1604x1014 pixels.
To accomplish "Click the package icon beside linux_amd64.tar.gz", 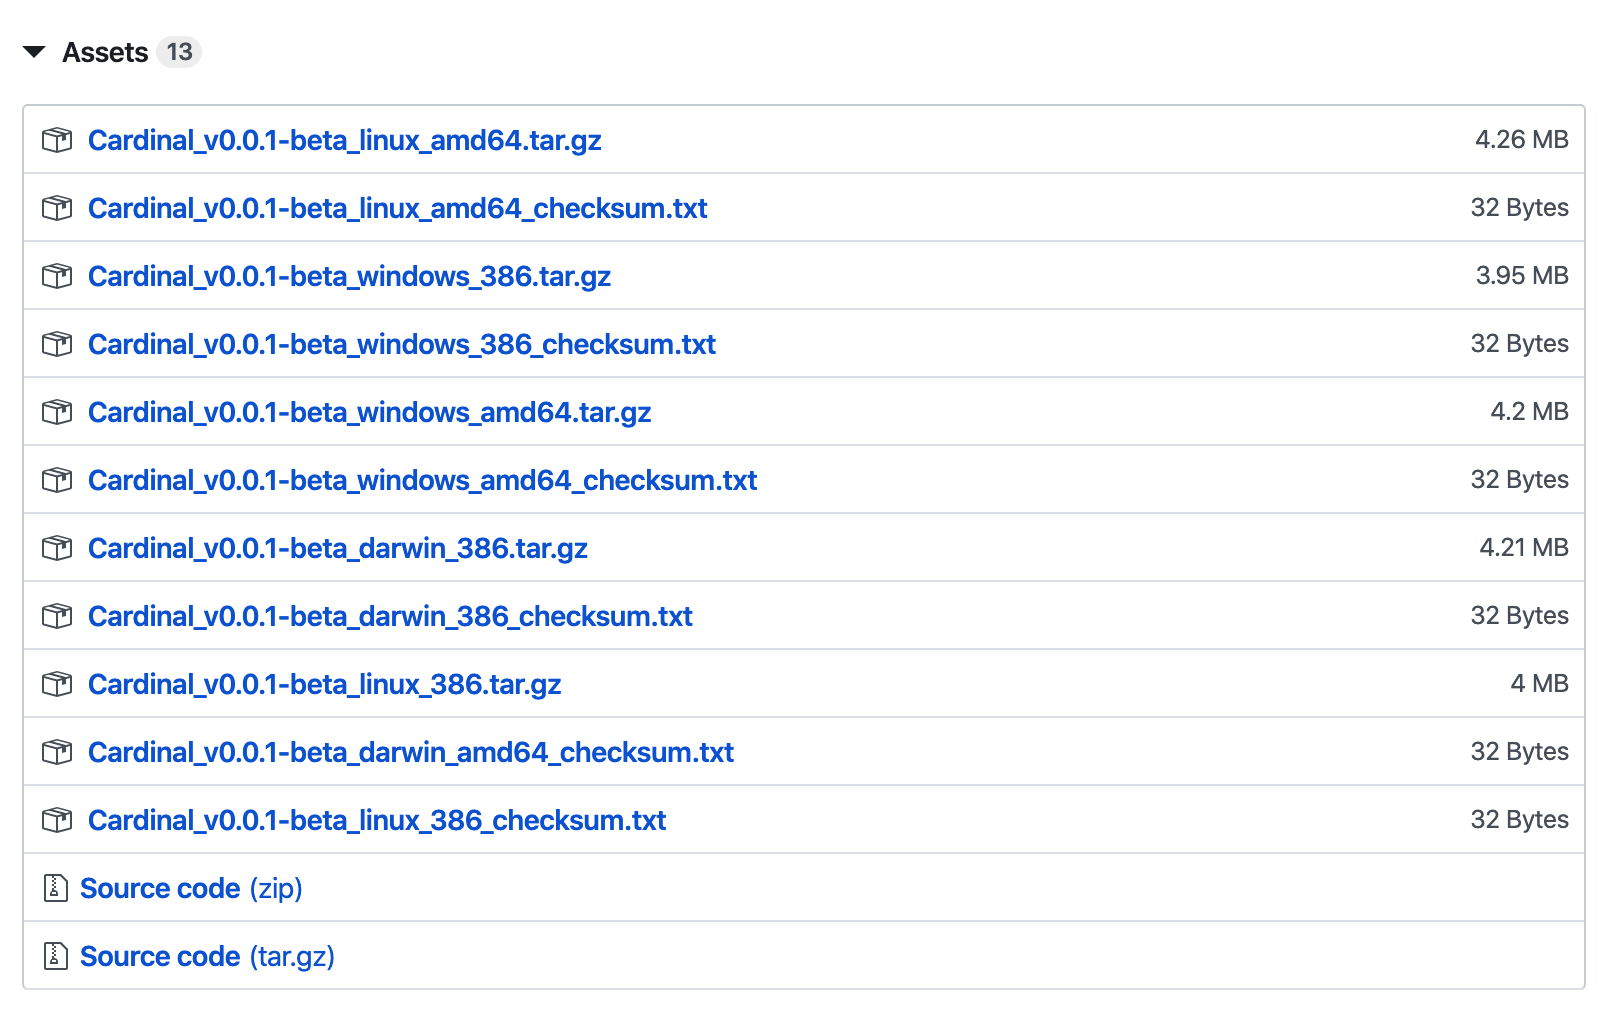I will click(57, 140).
